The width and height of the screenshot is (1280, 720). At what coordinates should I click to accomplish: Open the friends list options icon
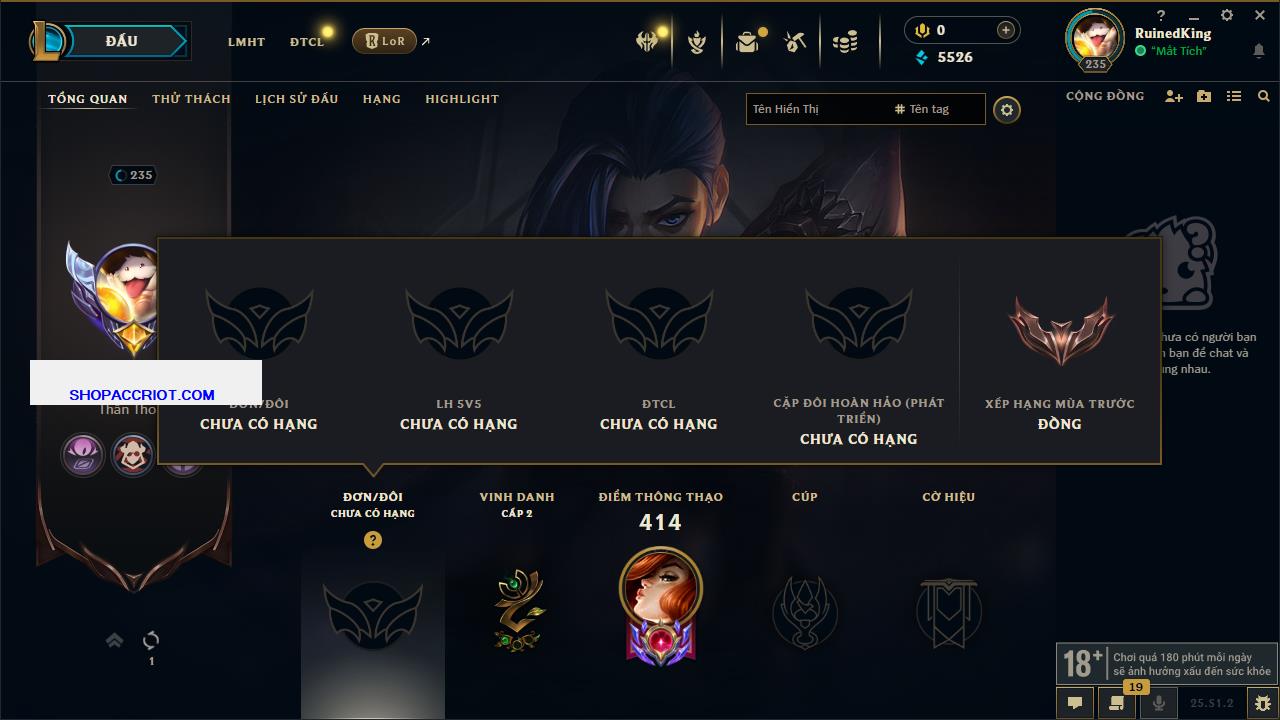coord(1234,96)
